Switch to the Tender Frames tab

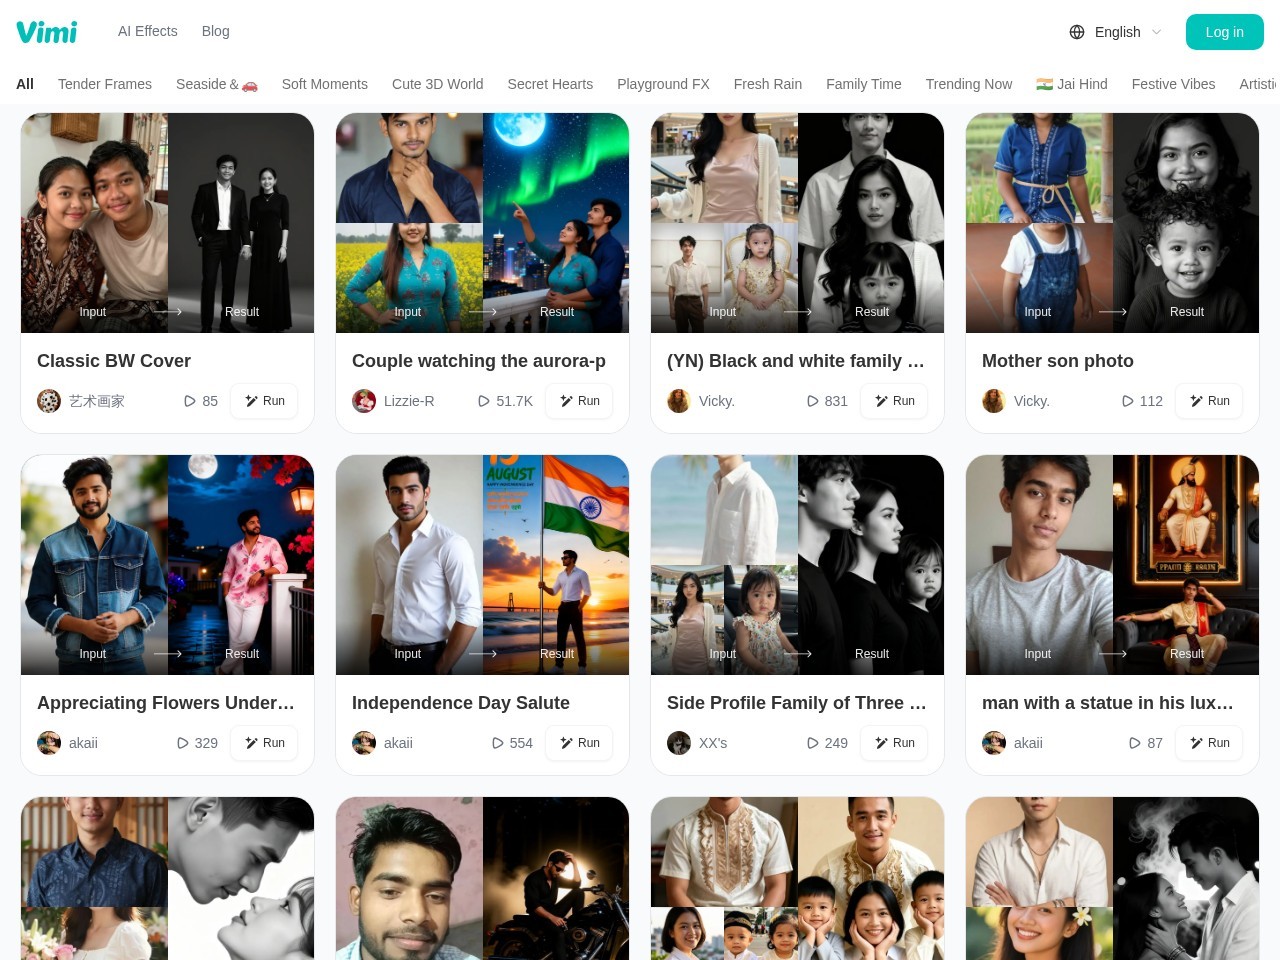tap(105, 84)
